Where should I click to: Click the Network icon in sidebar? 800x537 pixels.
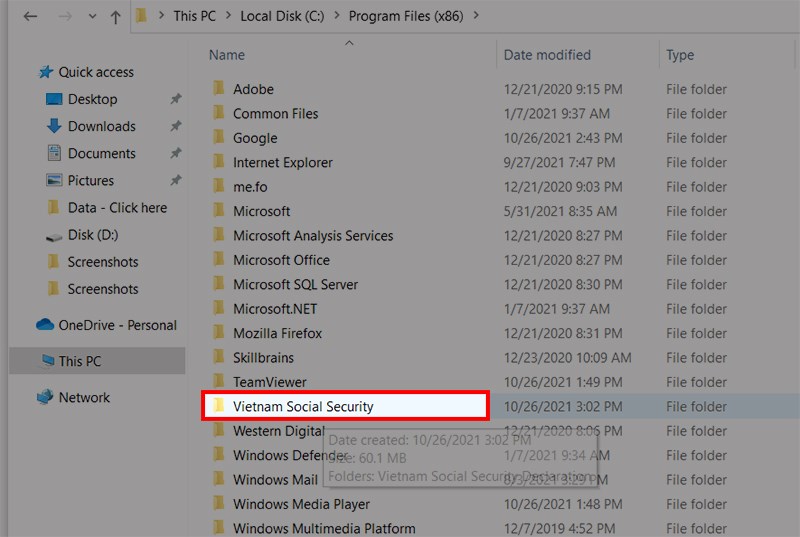pyautogui.click(x=45, y=397)
